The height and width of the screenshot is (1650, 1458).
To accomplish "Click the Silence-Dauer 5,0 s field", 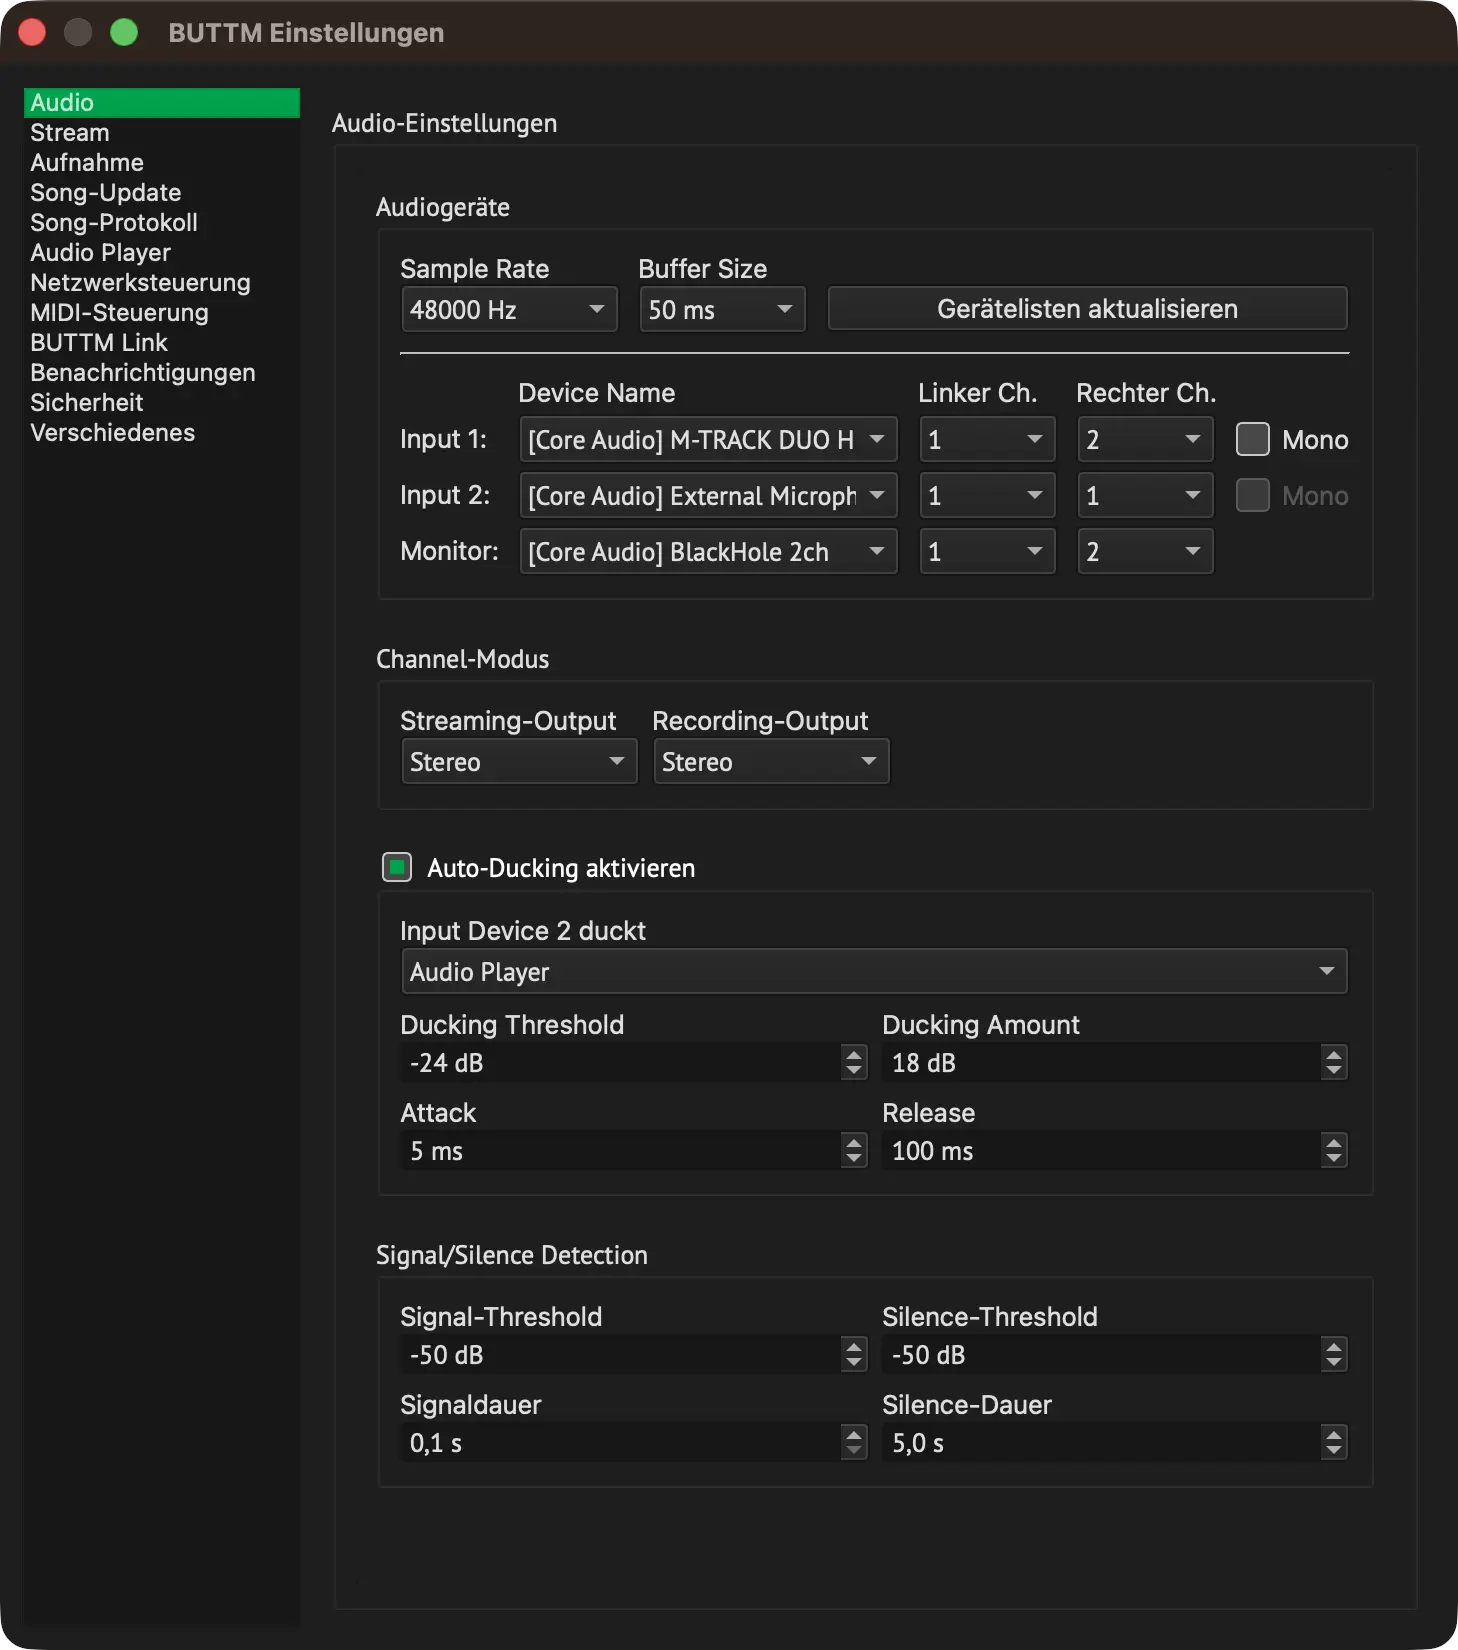I will [1101, 1442].
